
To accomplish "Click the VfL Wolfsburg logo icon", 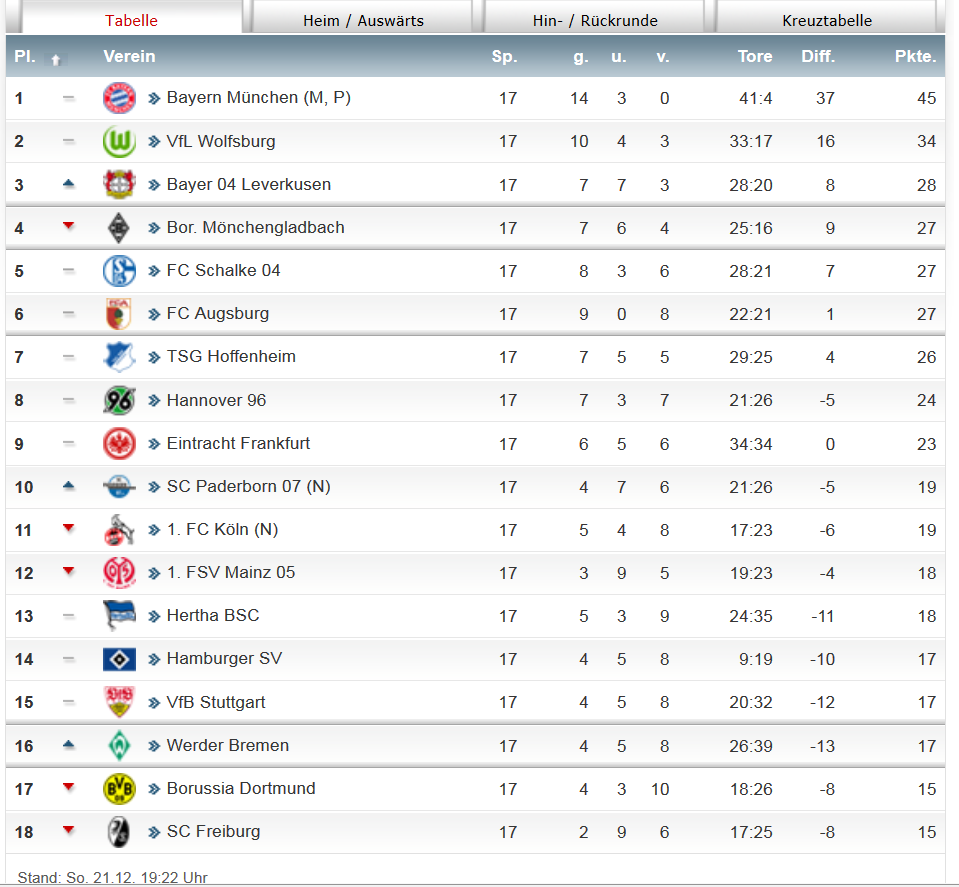I will (119, 141).
